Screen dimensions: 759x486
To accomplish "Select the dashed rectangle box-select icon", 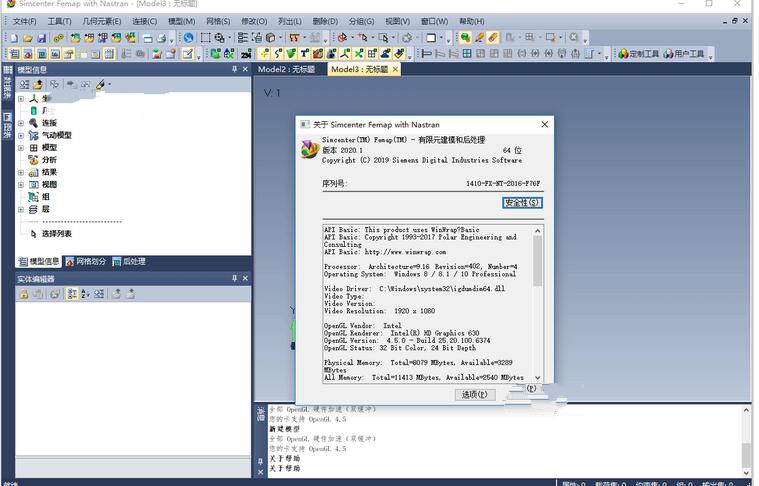I will (205, 38).
